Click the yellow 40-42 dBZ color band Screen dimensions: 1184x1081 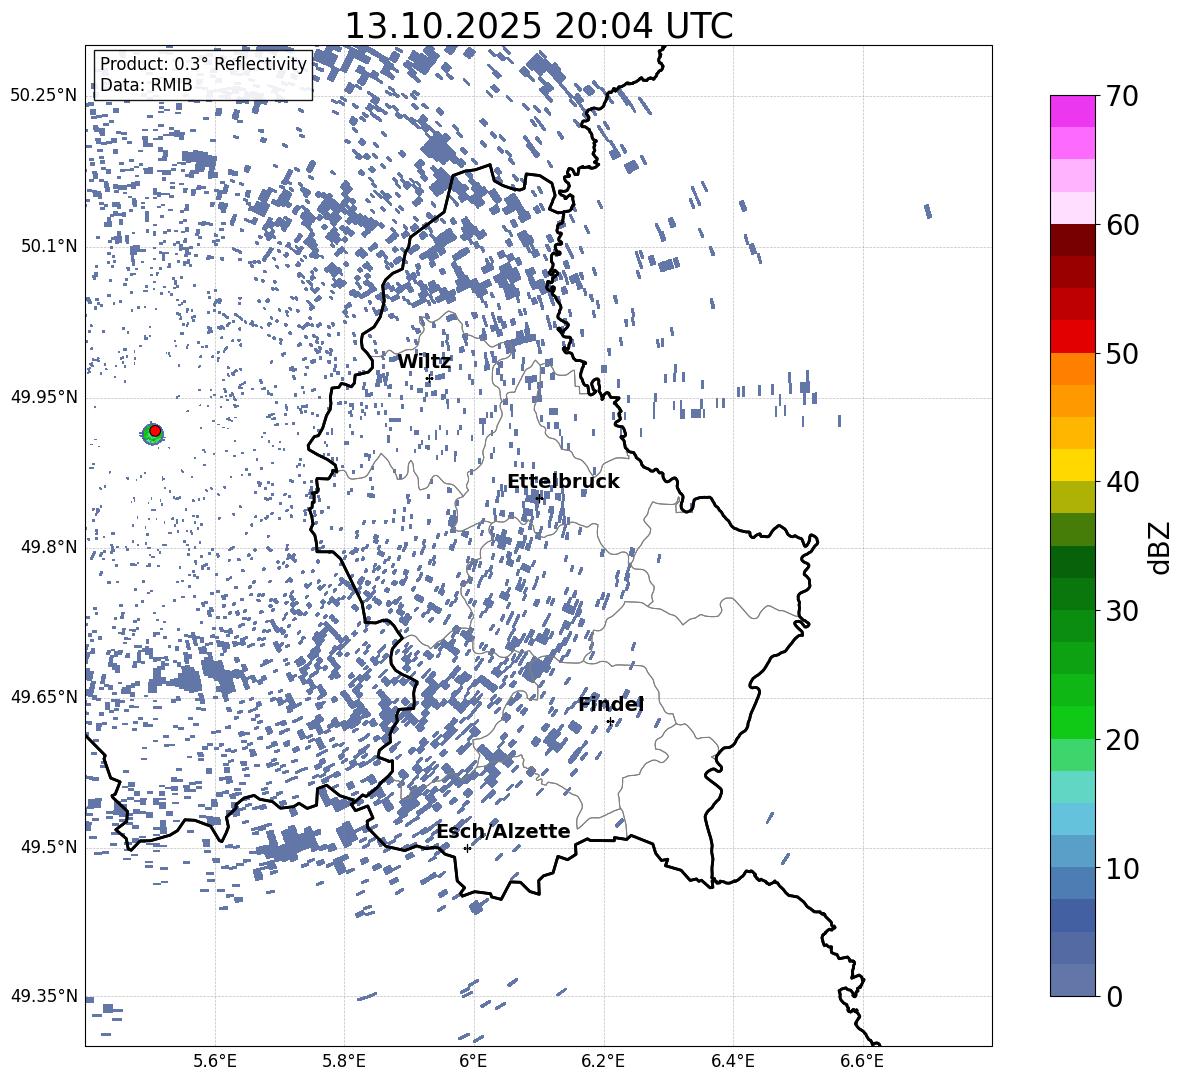click(1073, 465)
